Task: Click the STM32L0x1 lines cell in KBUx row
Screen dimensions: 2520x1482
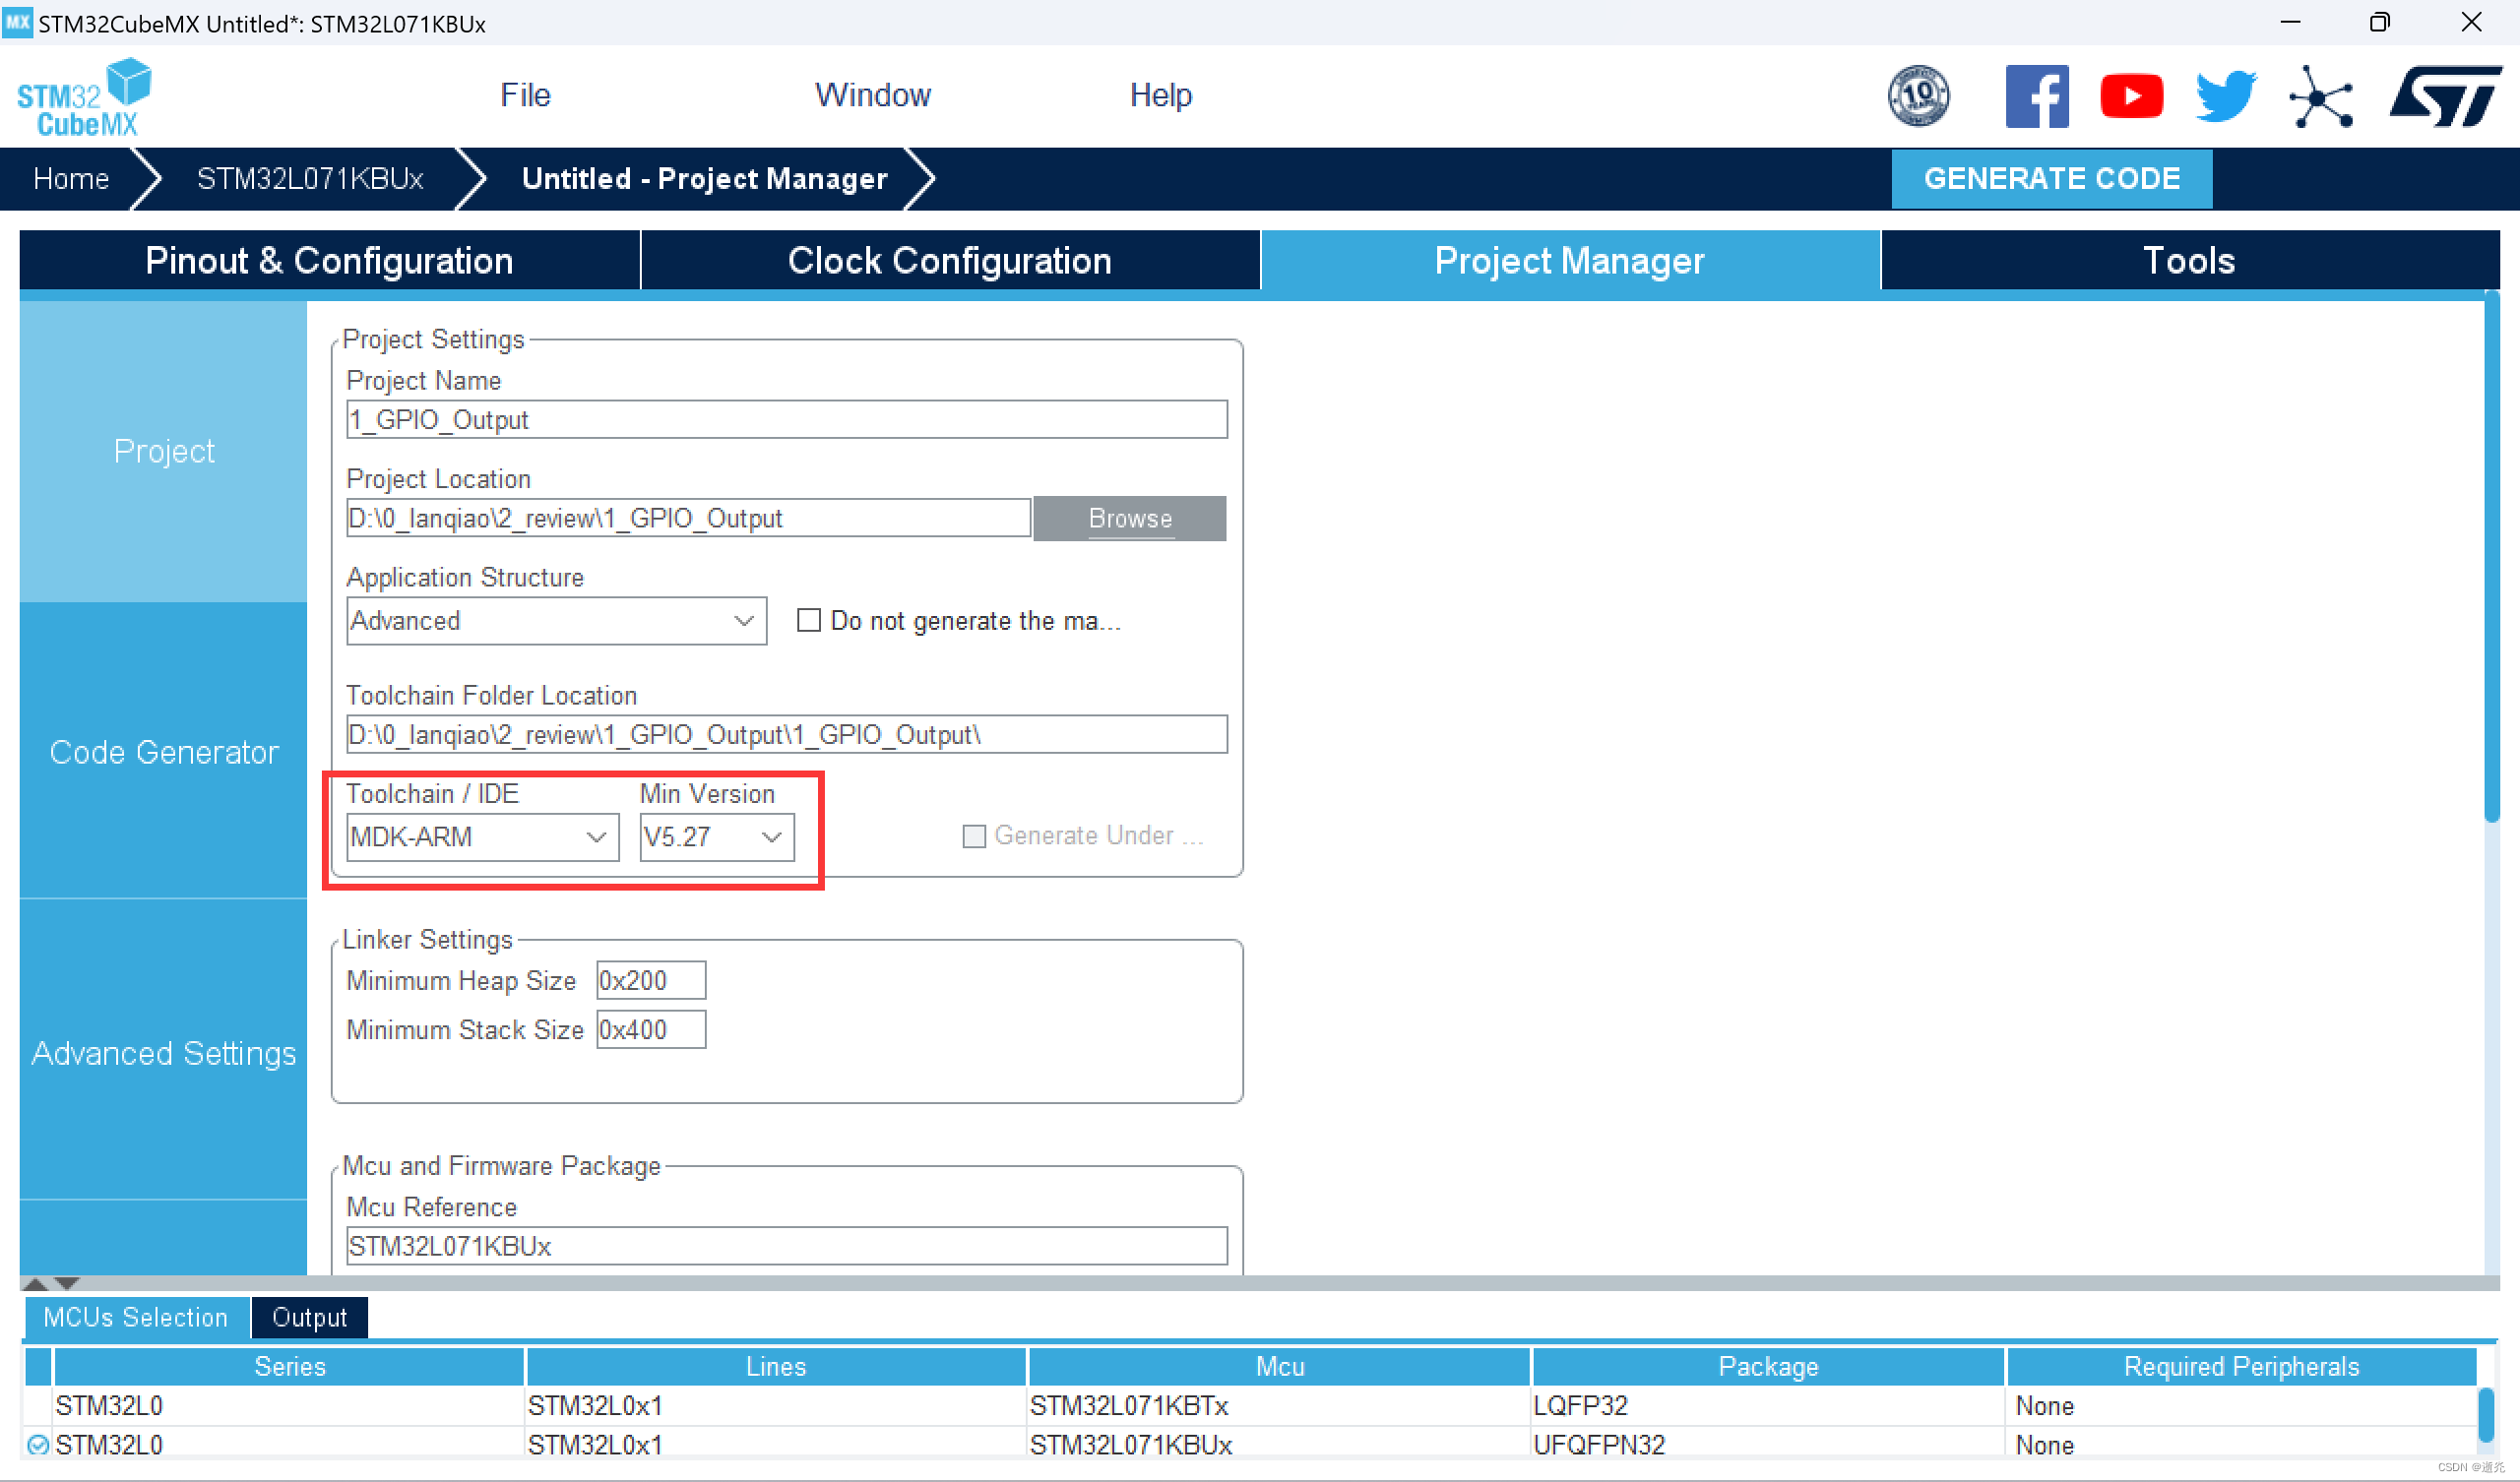Action: pos(775,1444)
